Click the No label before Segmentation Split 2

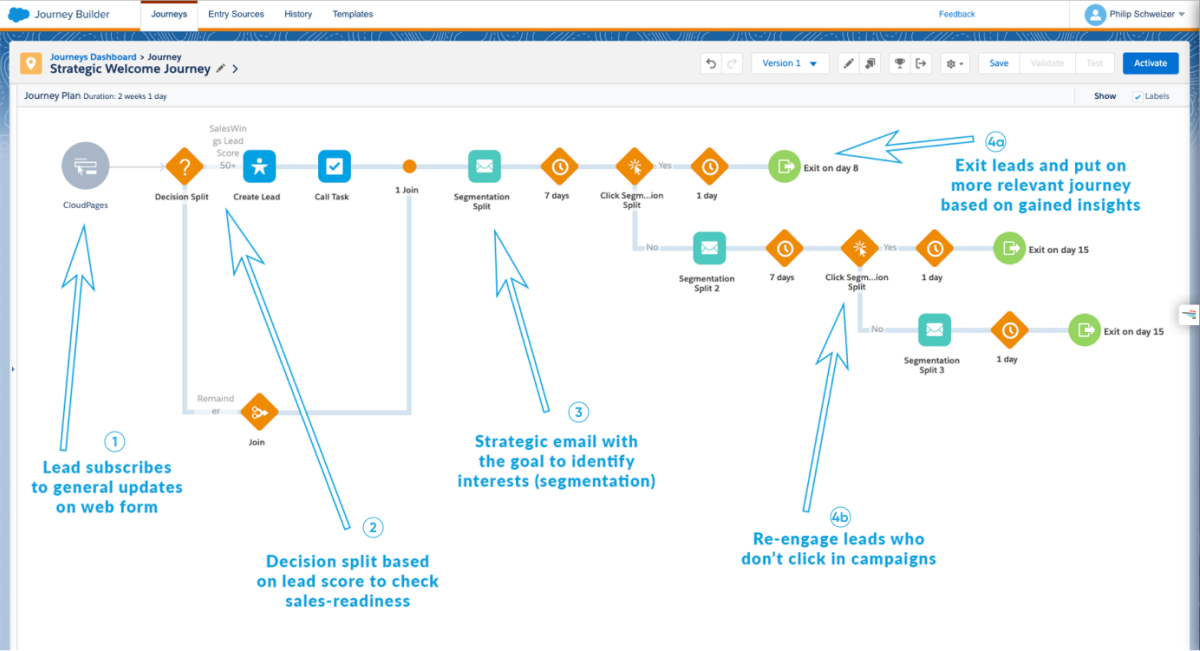tap(652, 246)
